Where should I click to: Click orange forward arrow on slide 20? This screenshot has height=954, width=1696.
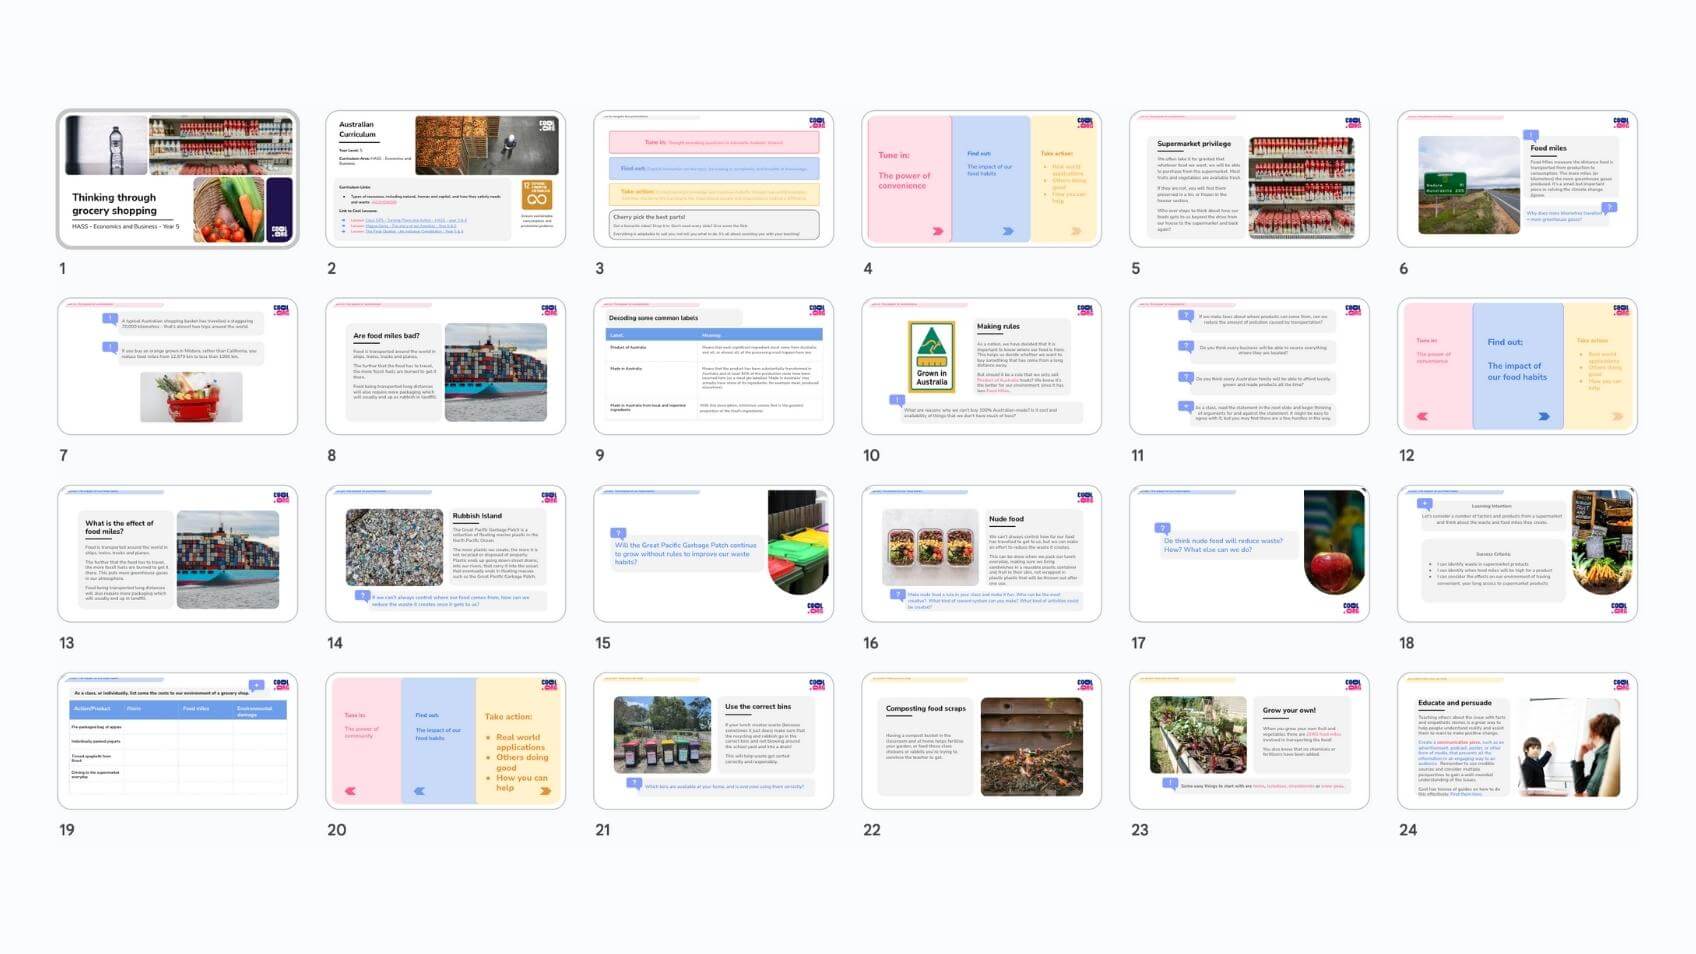pyautogui.click(x=545, y=791)
